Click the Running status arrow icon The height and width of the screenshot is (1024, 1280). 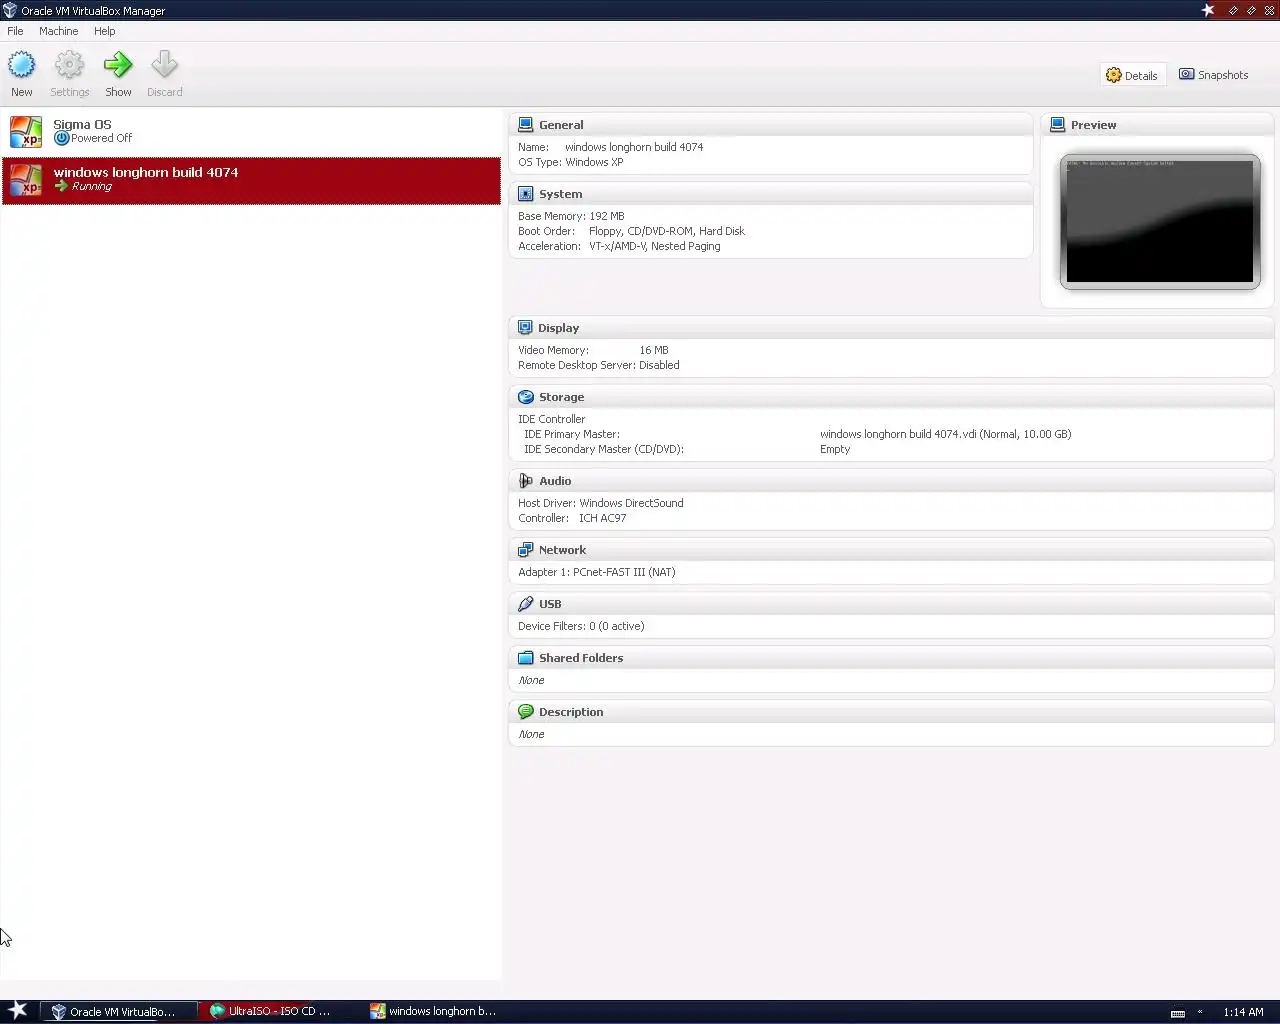coord(61,186)
